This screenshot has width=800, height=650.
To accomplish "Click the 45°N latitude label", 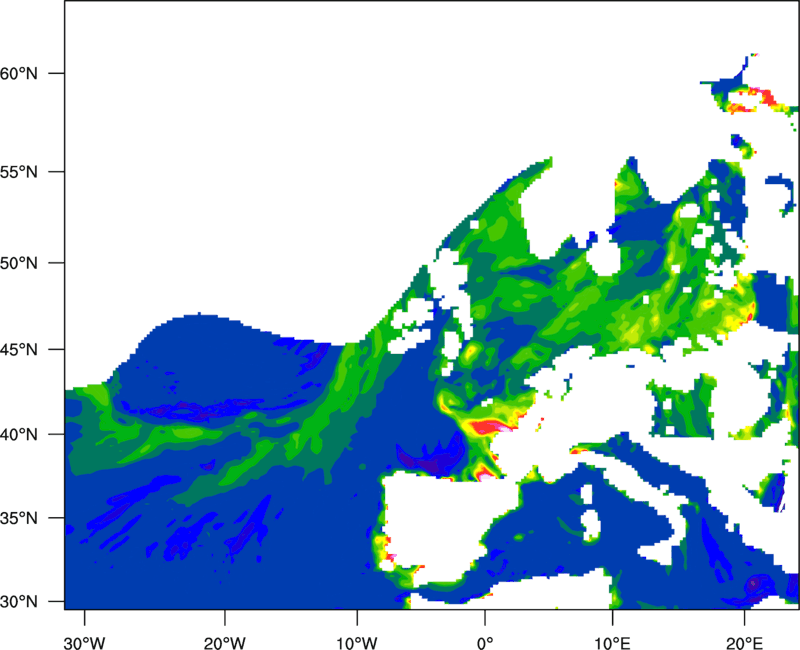I will [x=19, y=350].
